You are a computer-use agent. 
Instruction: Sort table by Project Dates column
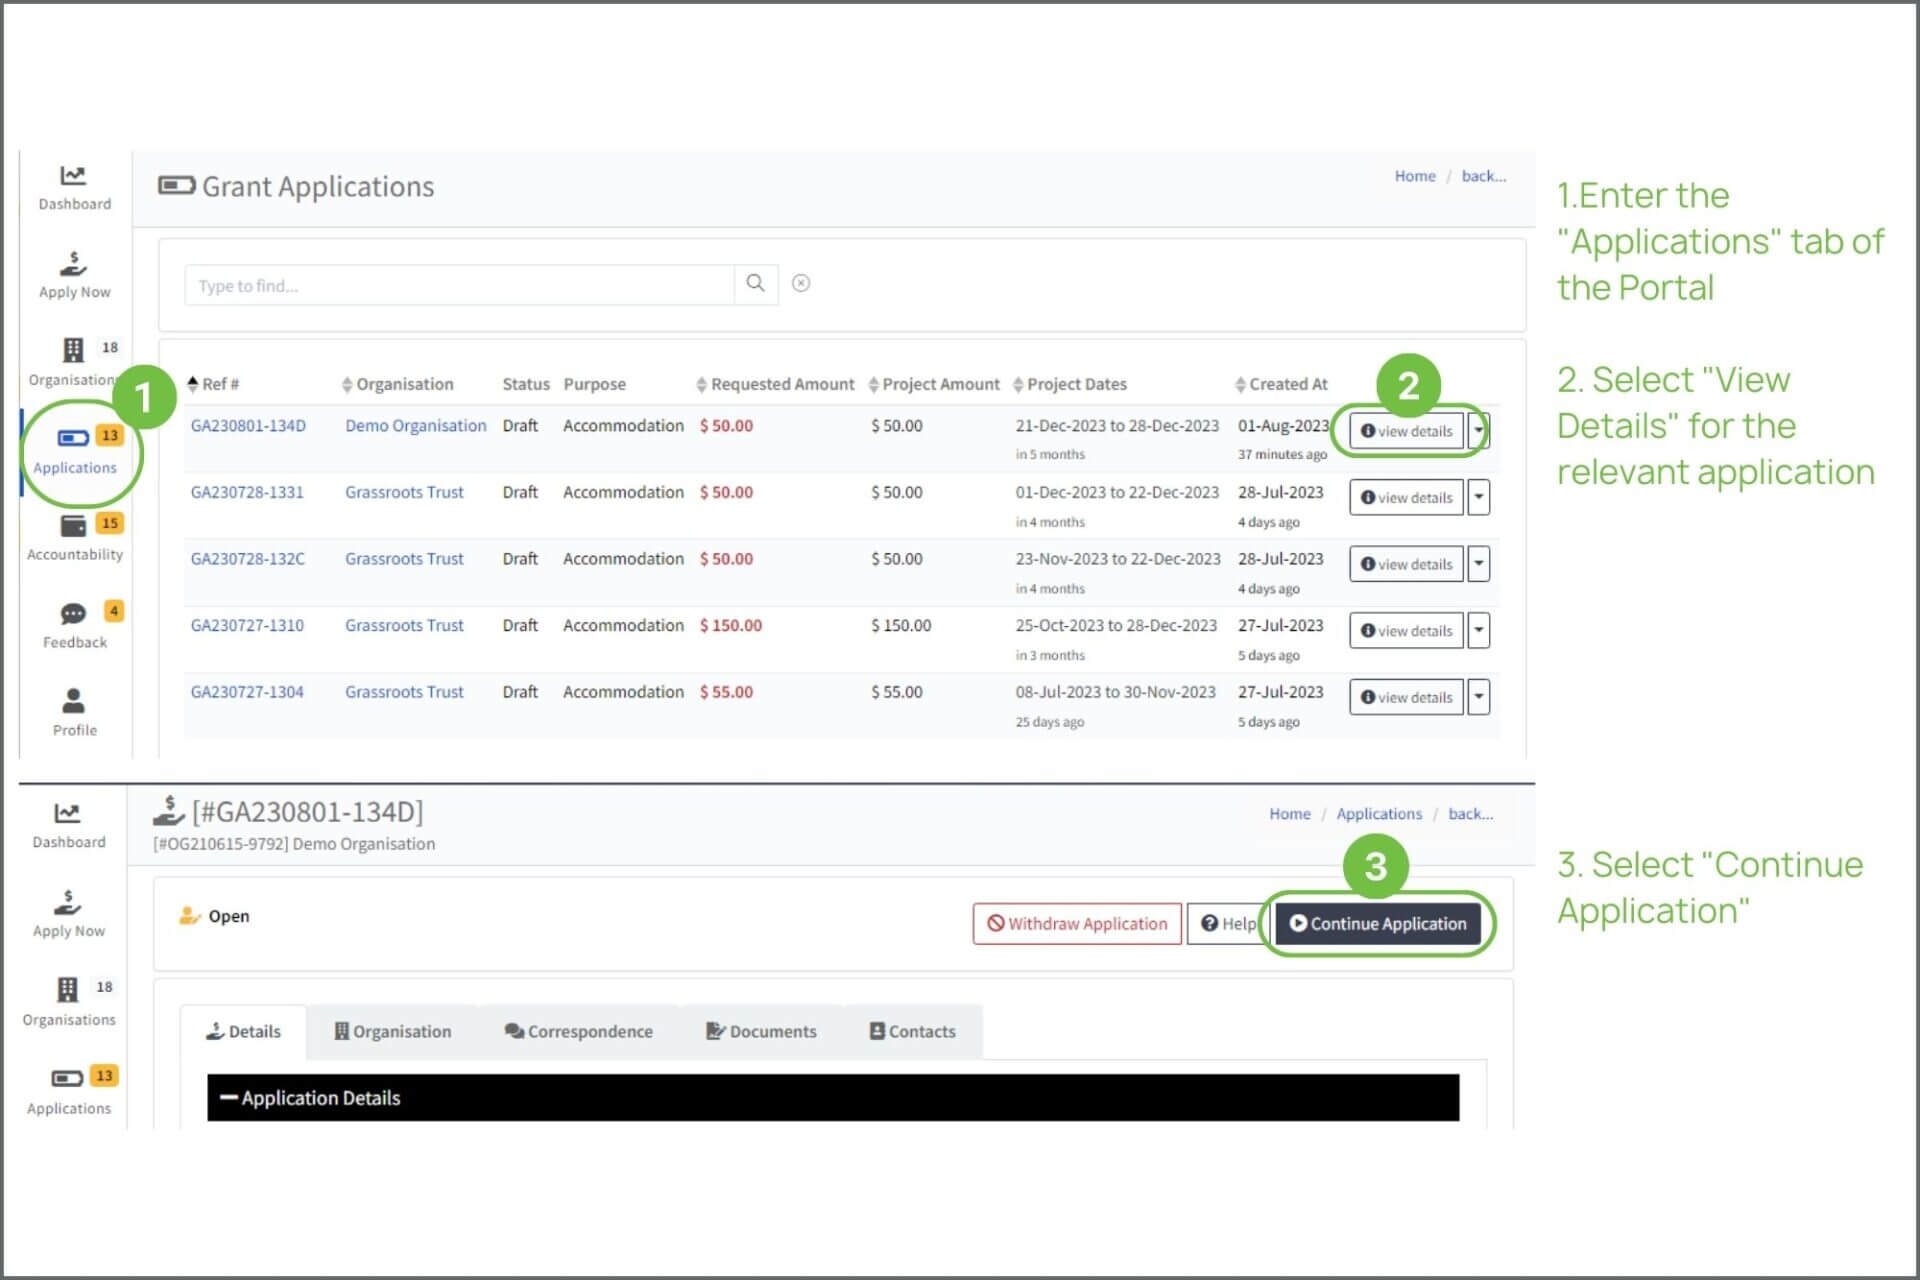tap(1069, 384)
